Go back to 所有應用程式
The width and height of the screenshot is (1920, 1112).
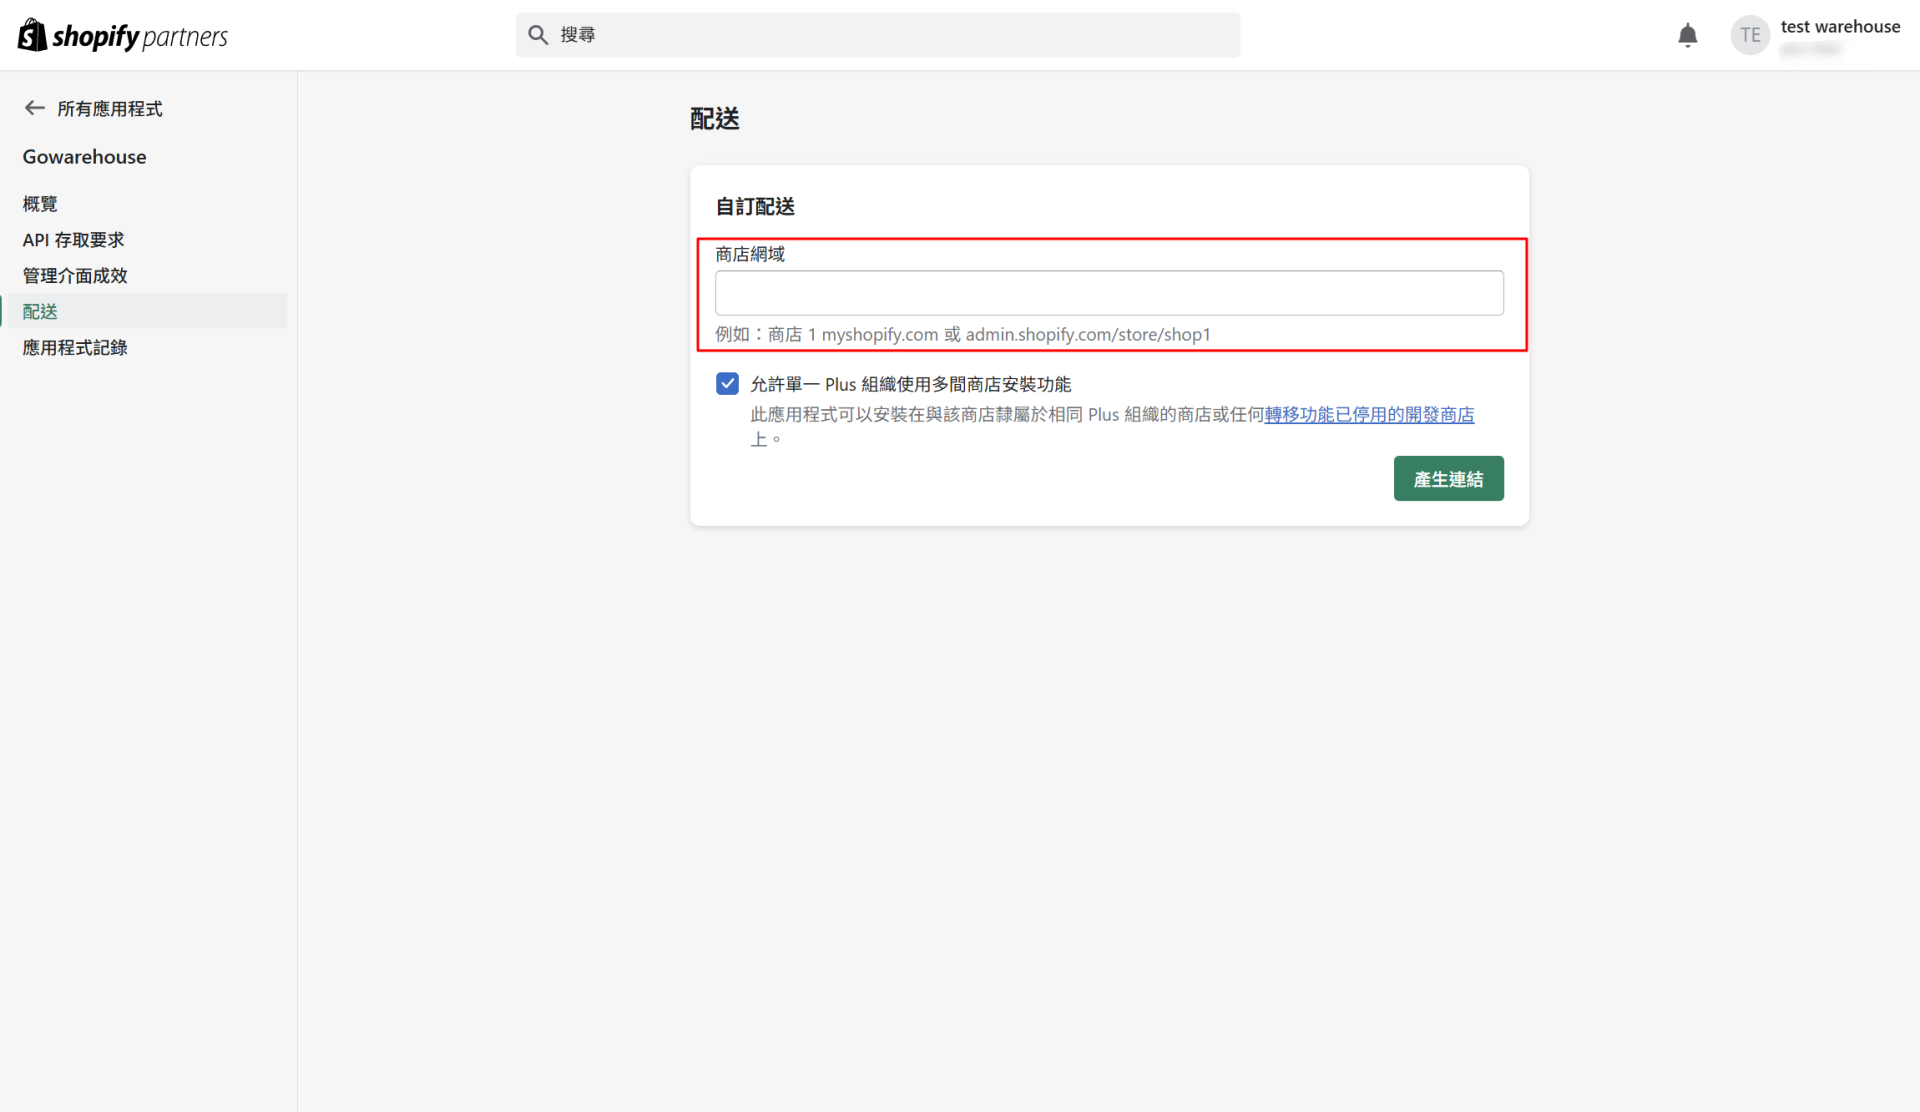click(109, 109)
